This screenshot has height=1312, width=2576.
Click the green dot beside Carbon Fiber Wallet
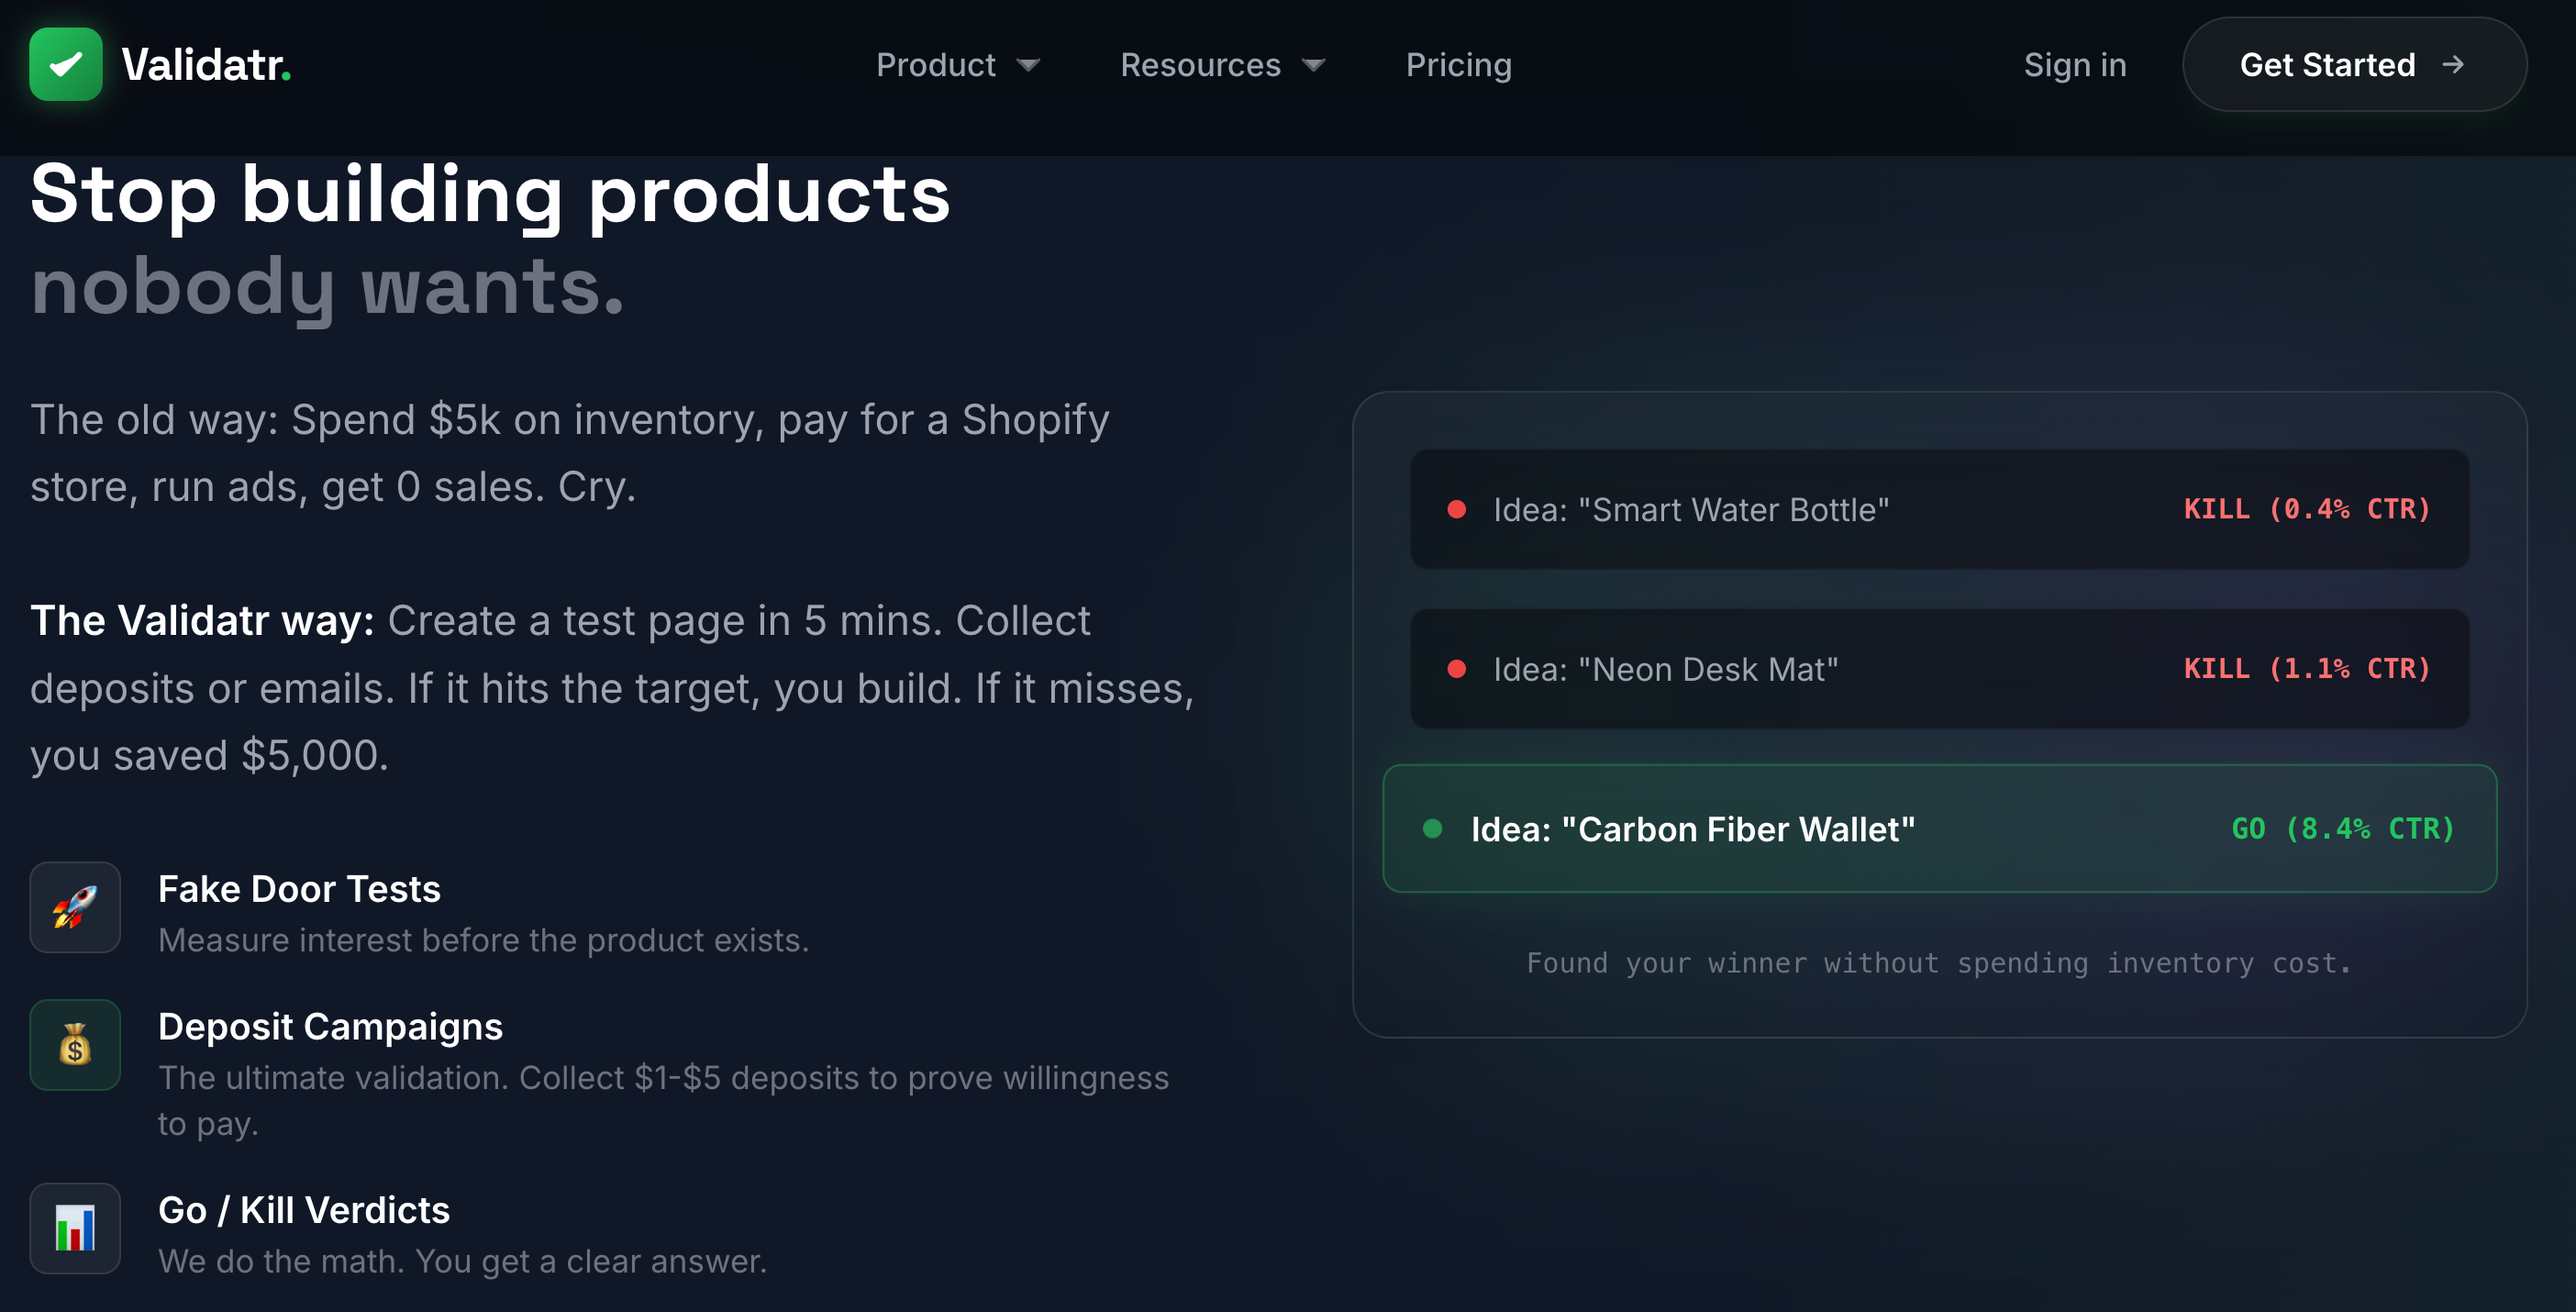[x=1432, y=828]
